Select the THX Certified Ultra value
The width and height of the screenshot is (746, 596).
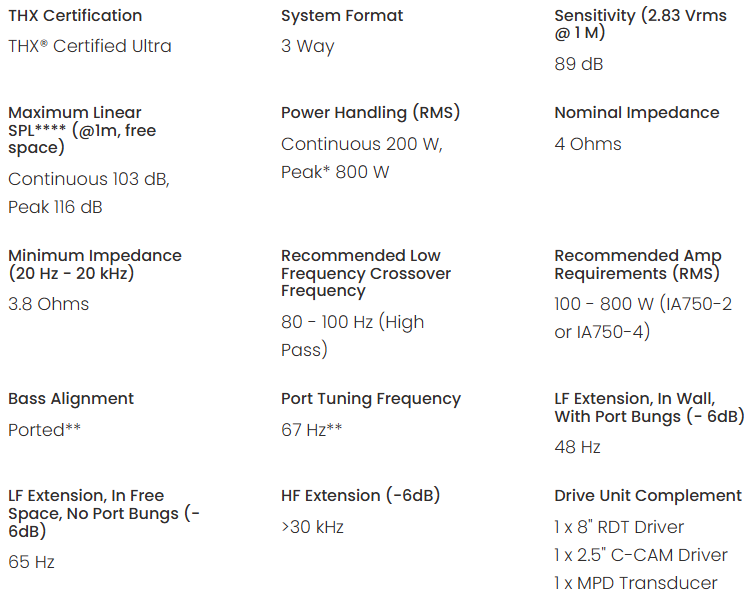[x=90, y=46]
